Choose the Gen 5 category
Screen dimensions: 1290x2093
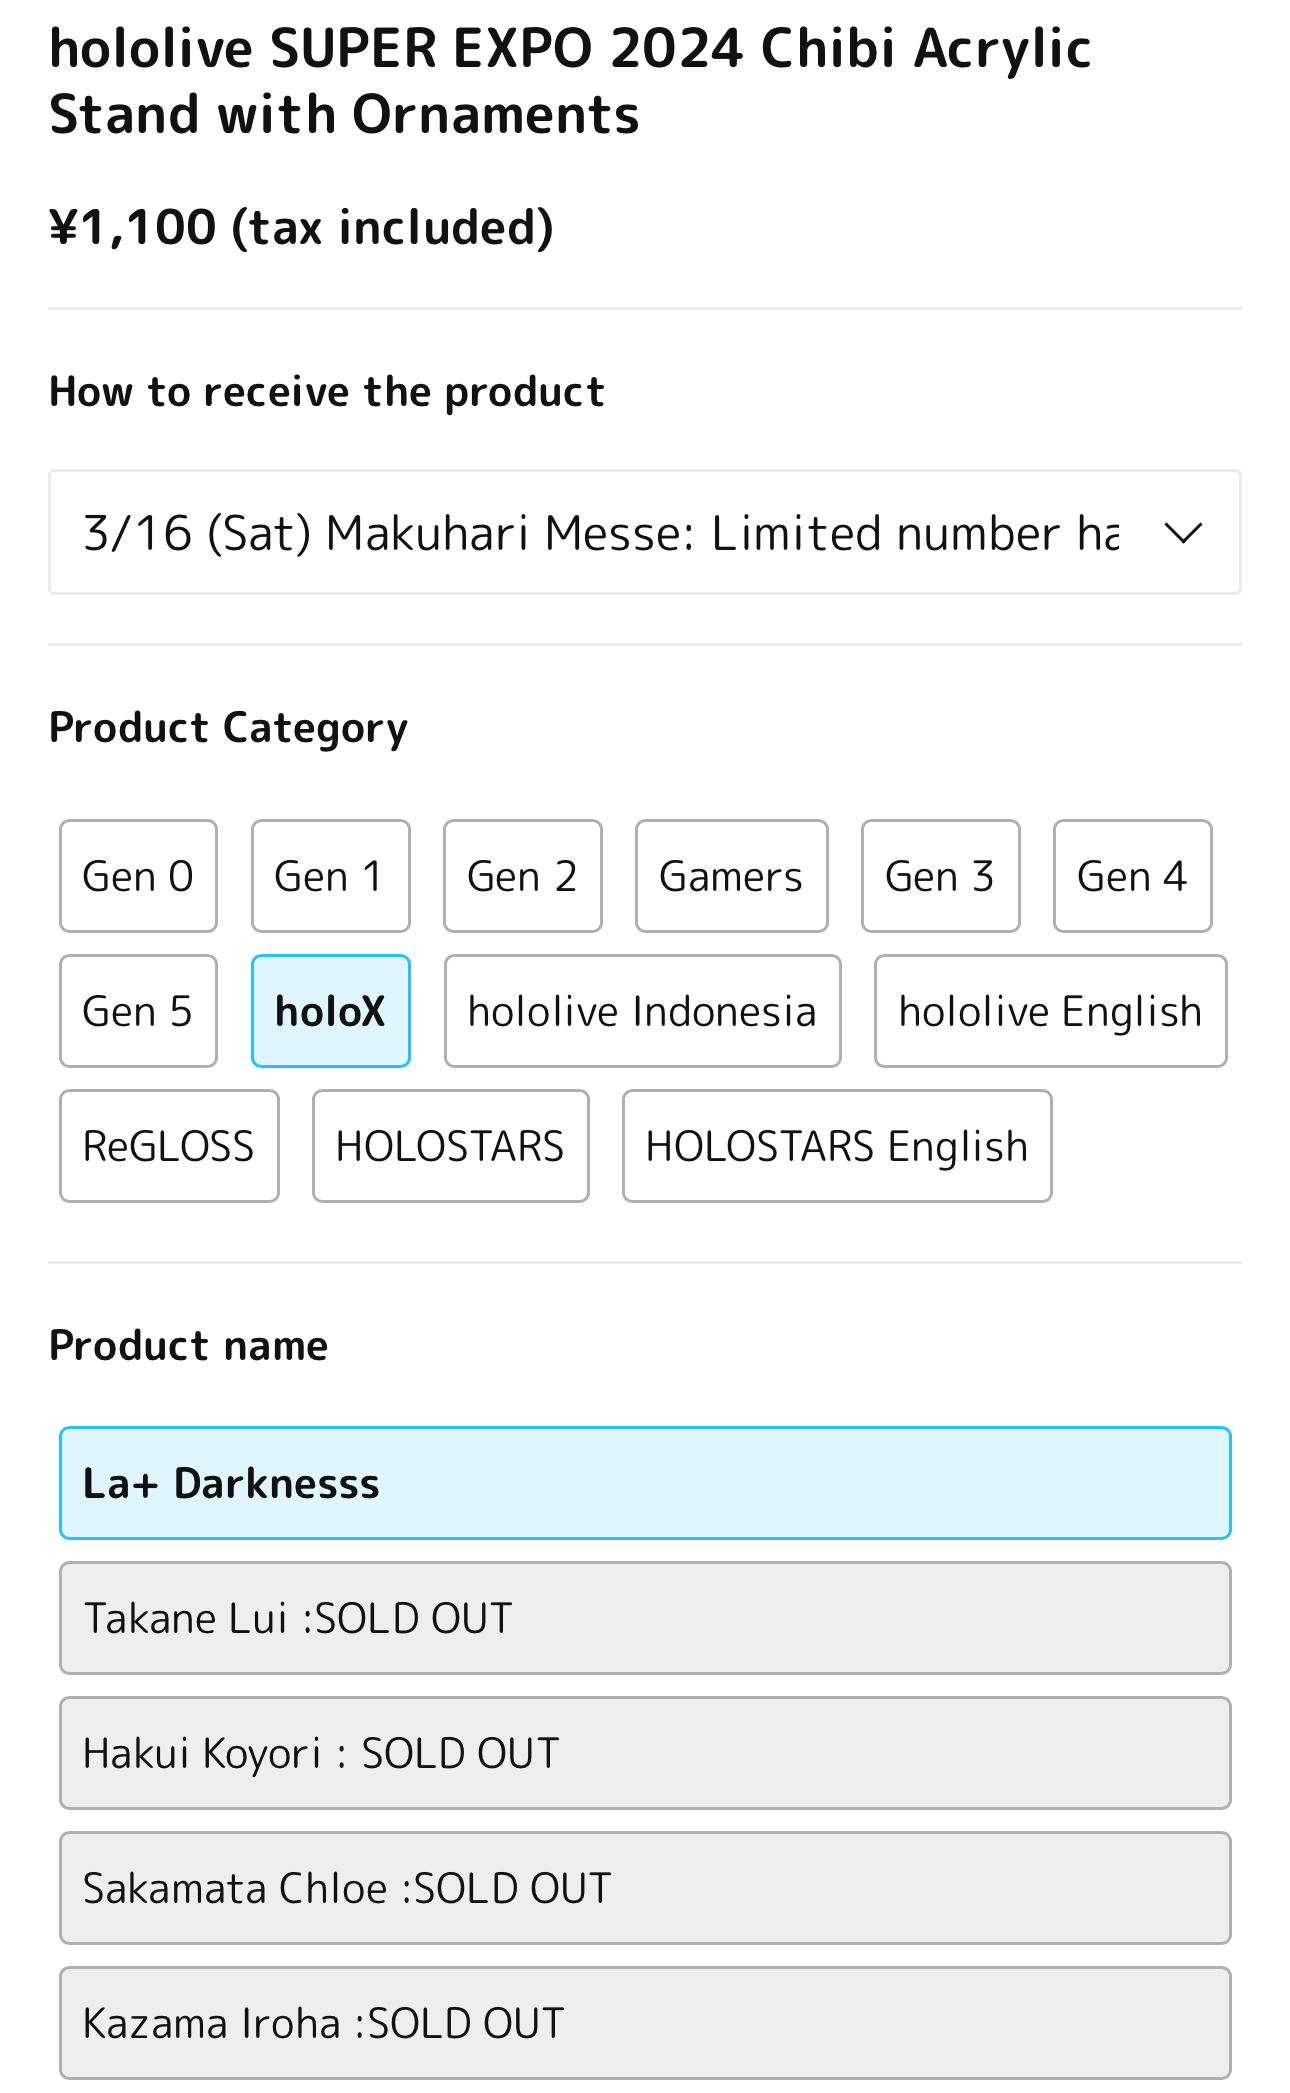(x=138, y=1011)
